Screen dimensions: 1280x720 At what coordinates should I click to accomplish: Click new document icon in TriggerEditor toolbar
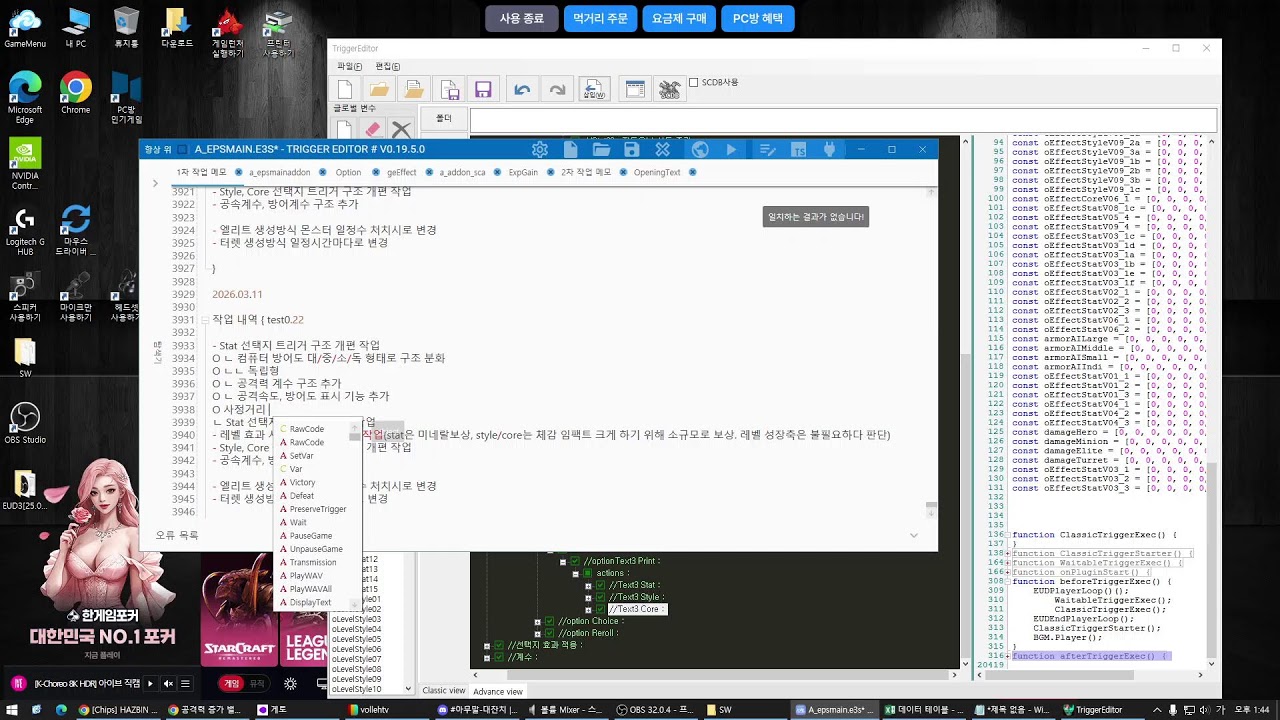[345, 90]
